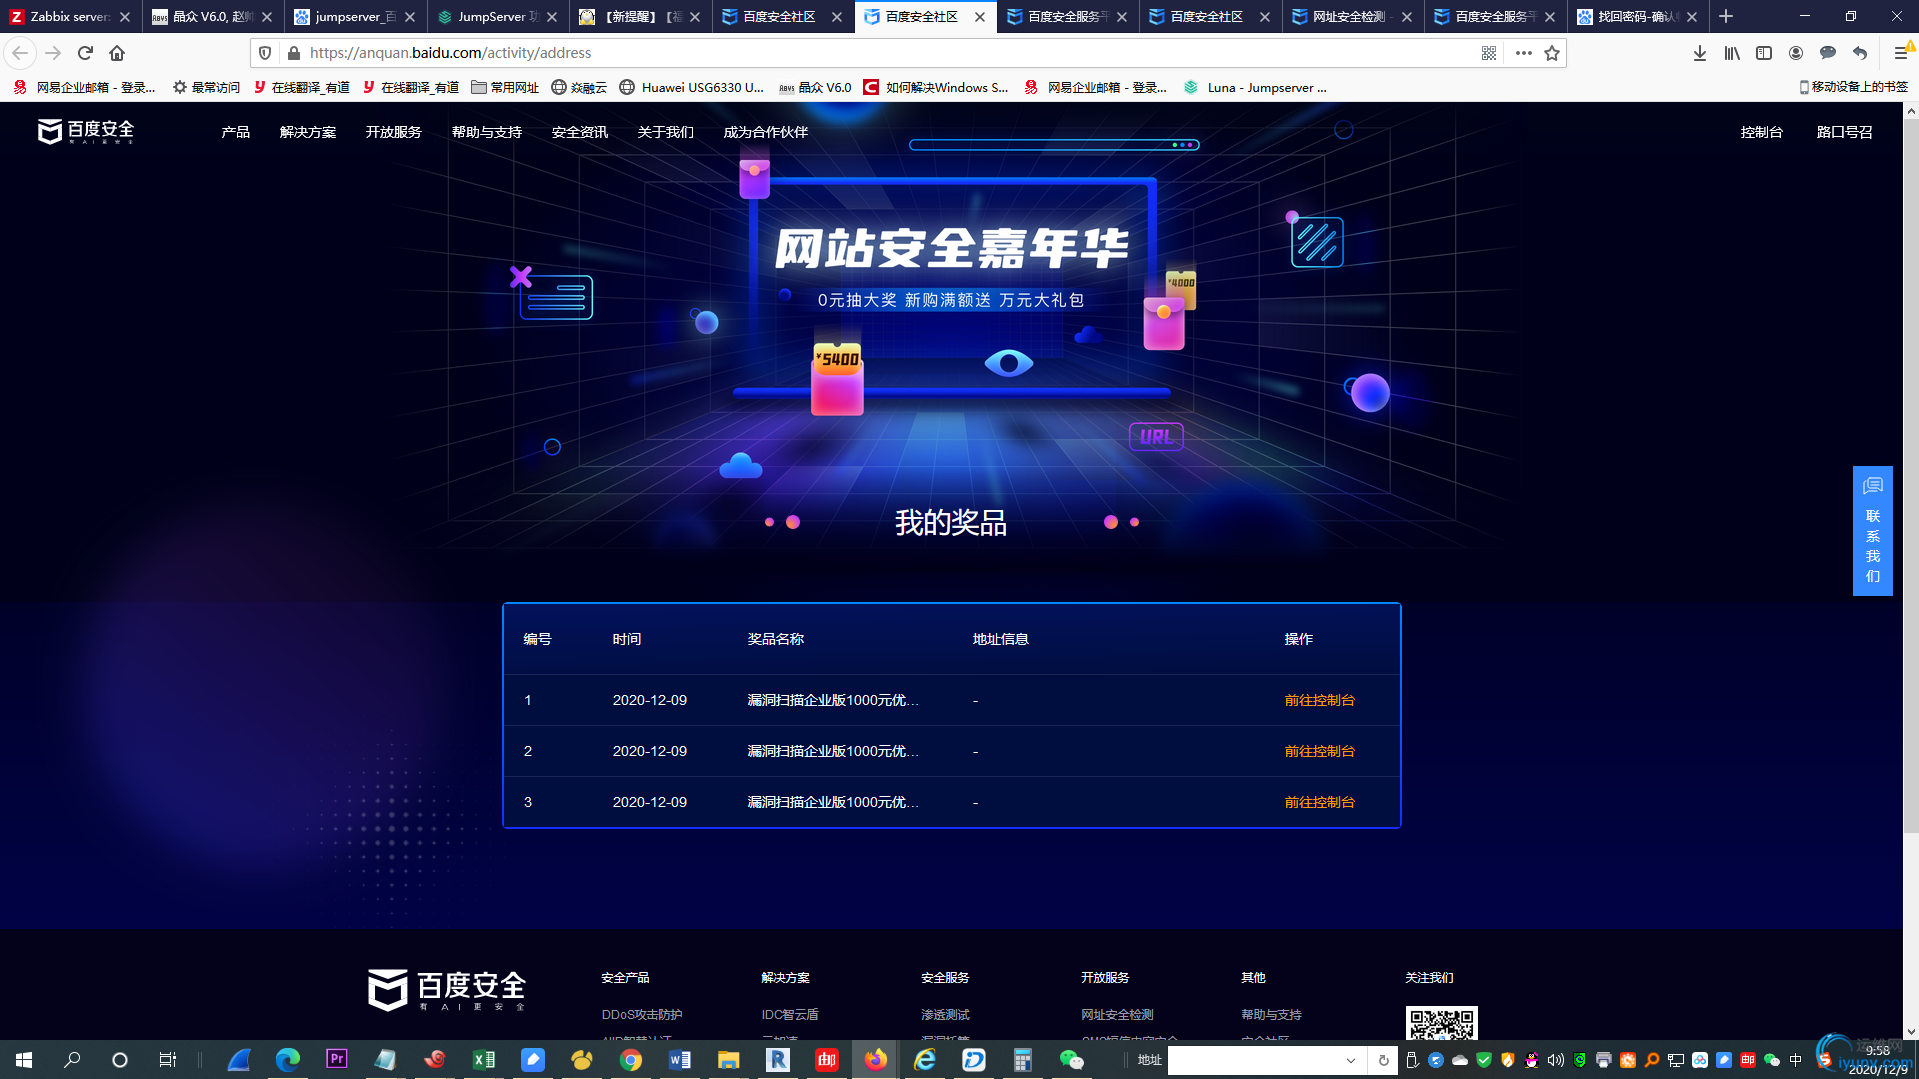
Task: Open a new browser tab
Action: pos(1726,16)
